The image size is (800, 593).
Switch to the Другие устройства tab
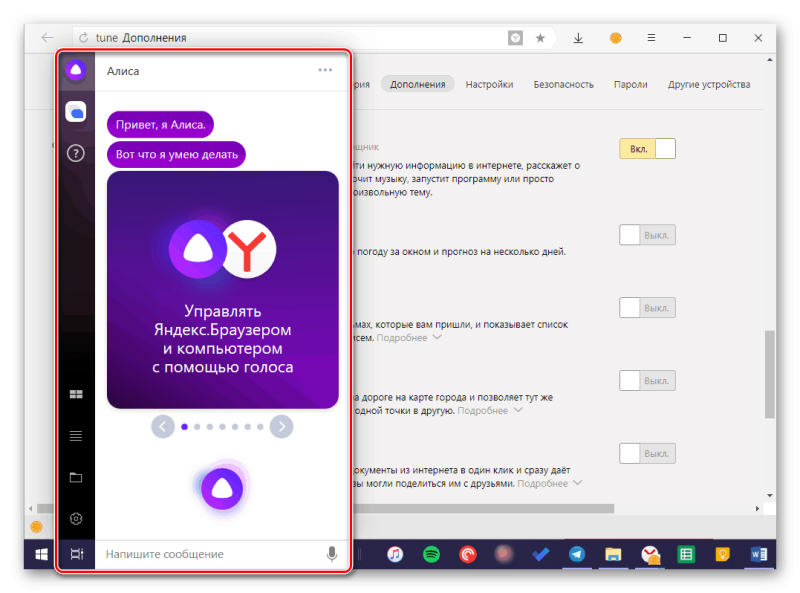point(709,84)
